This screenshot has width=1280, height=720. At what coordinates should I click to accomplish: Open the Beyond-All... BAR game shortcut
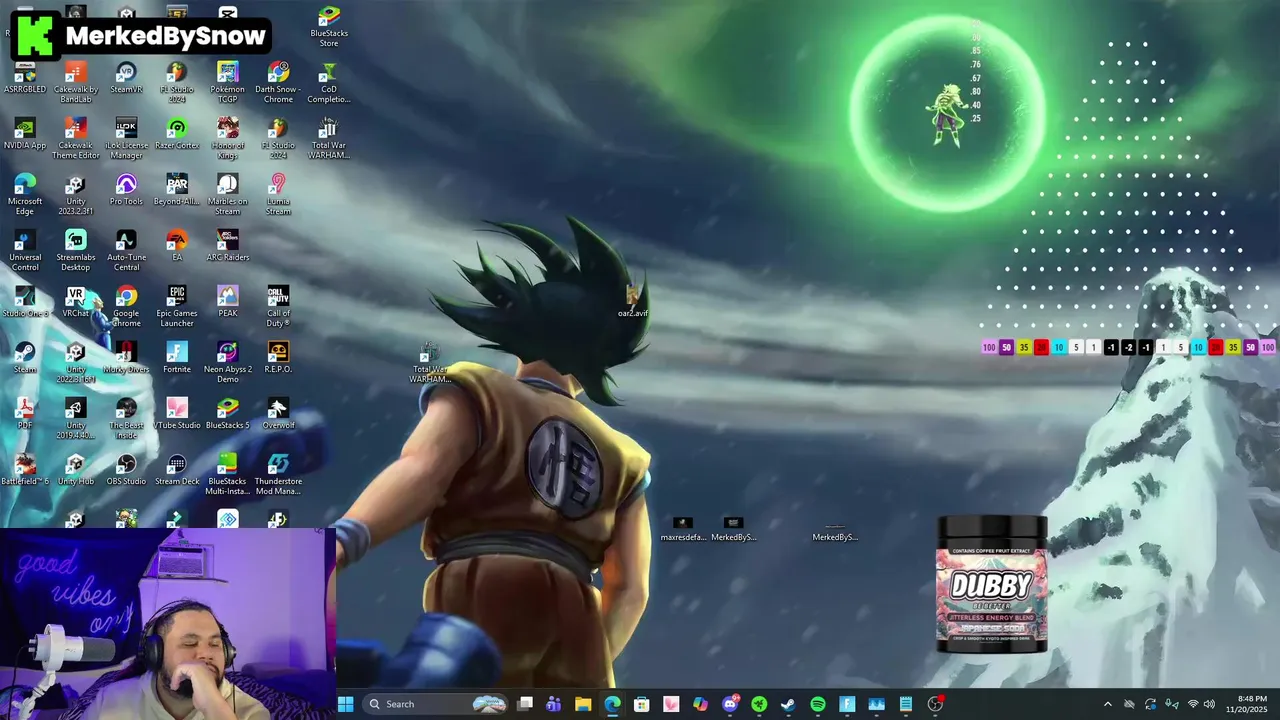coord(177,191)
